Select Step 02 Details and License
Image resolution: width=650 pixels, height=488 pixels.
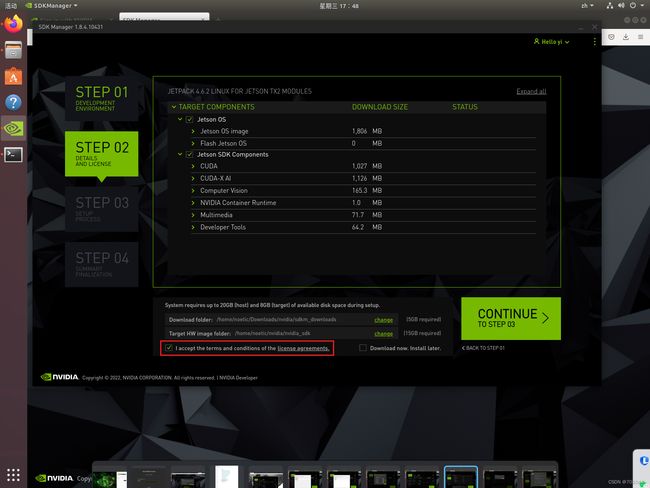(x=102, y=154)
